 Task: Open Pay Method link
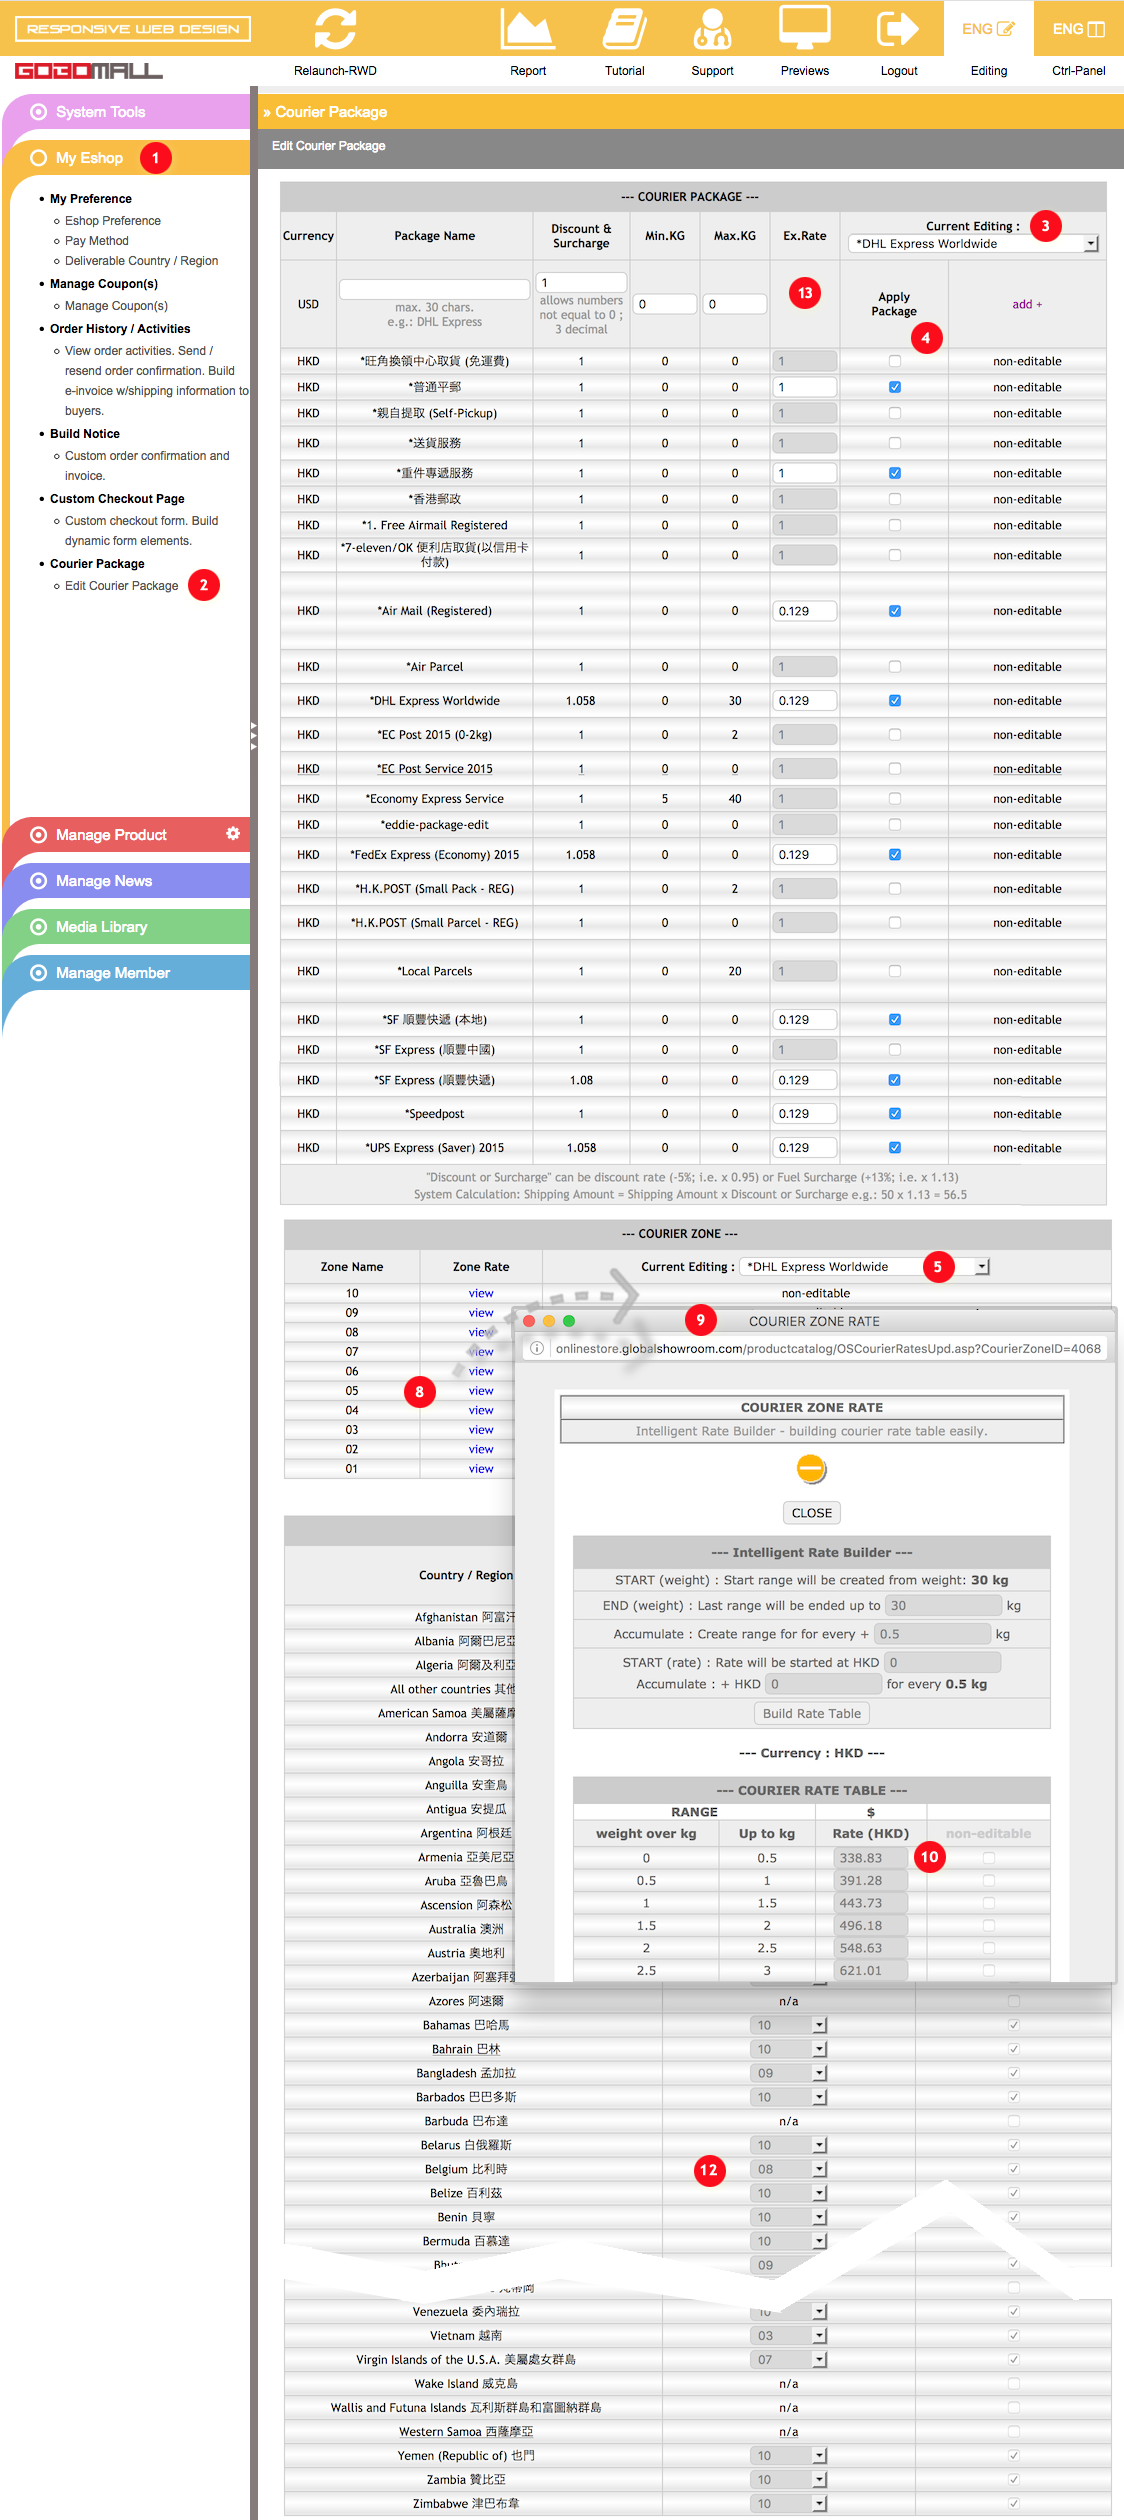[97, 241]
